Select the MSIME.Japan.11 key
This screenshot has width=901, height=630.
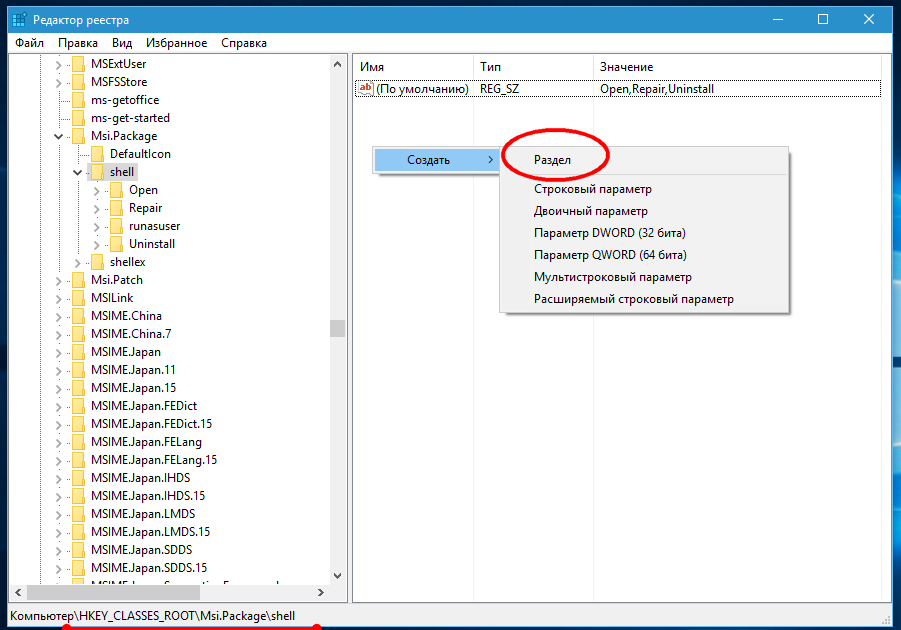point(133,370)
